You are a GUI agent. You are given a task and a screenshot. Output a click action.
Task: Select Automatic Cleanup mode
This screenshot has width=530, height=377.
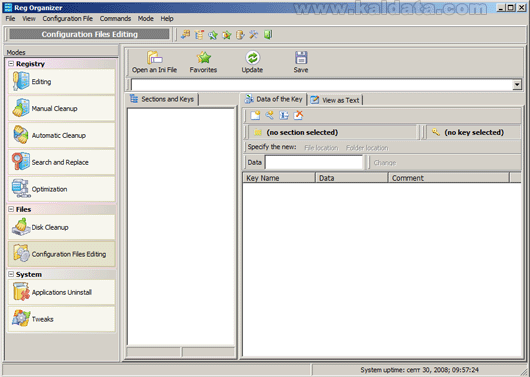click(62, 135)
